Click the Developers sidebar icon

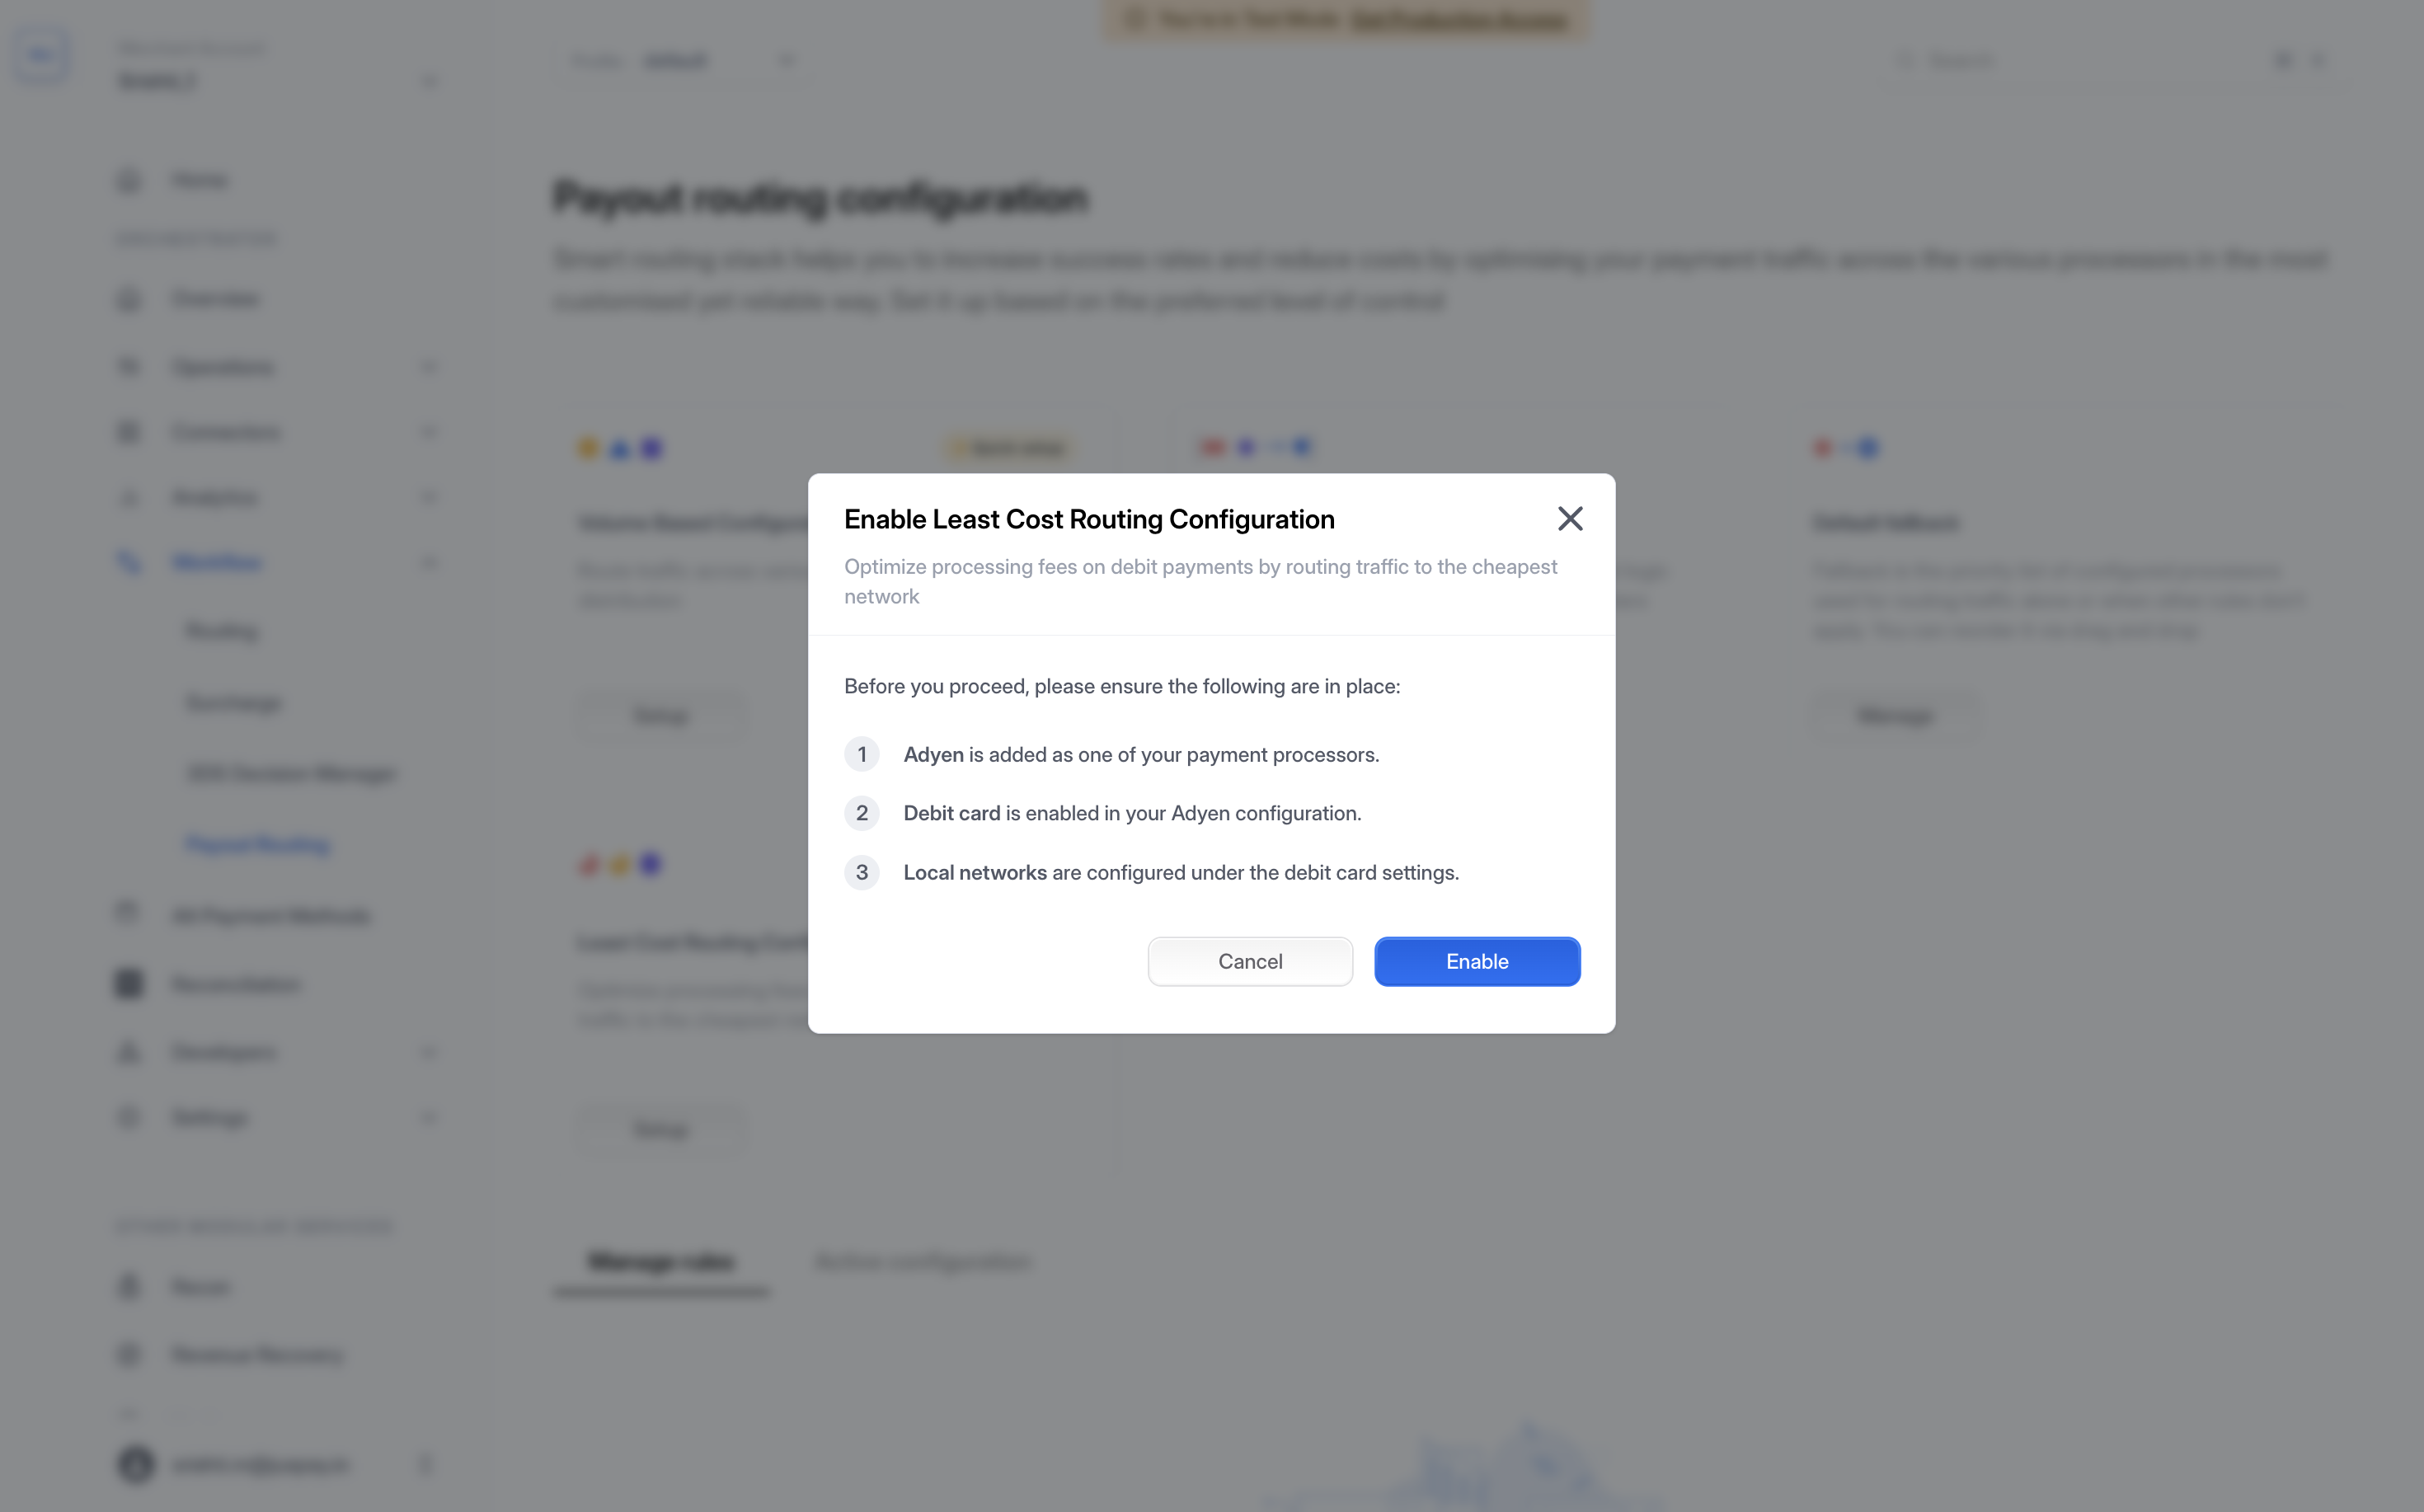[x=129, y=1052]
